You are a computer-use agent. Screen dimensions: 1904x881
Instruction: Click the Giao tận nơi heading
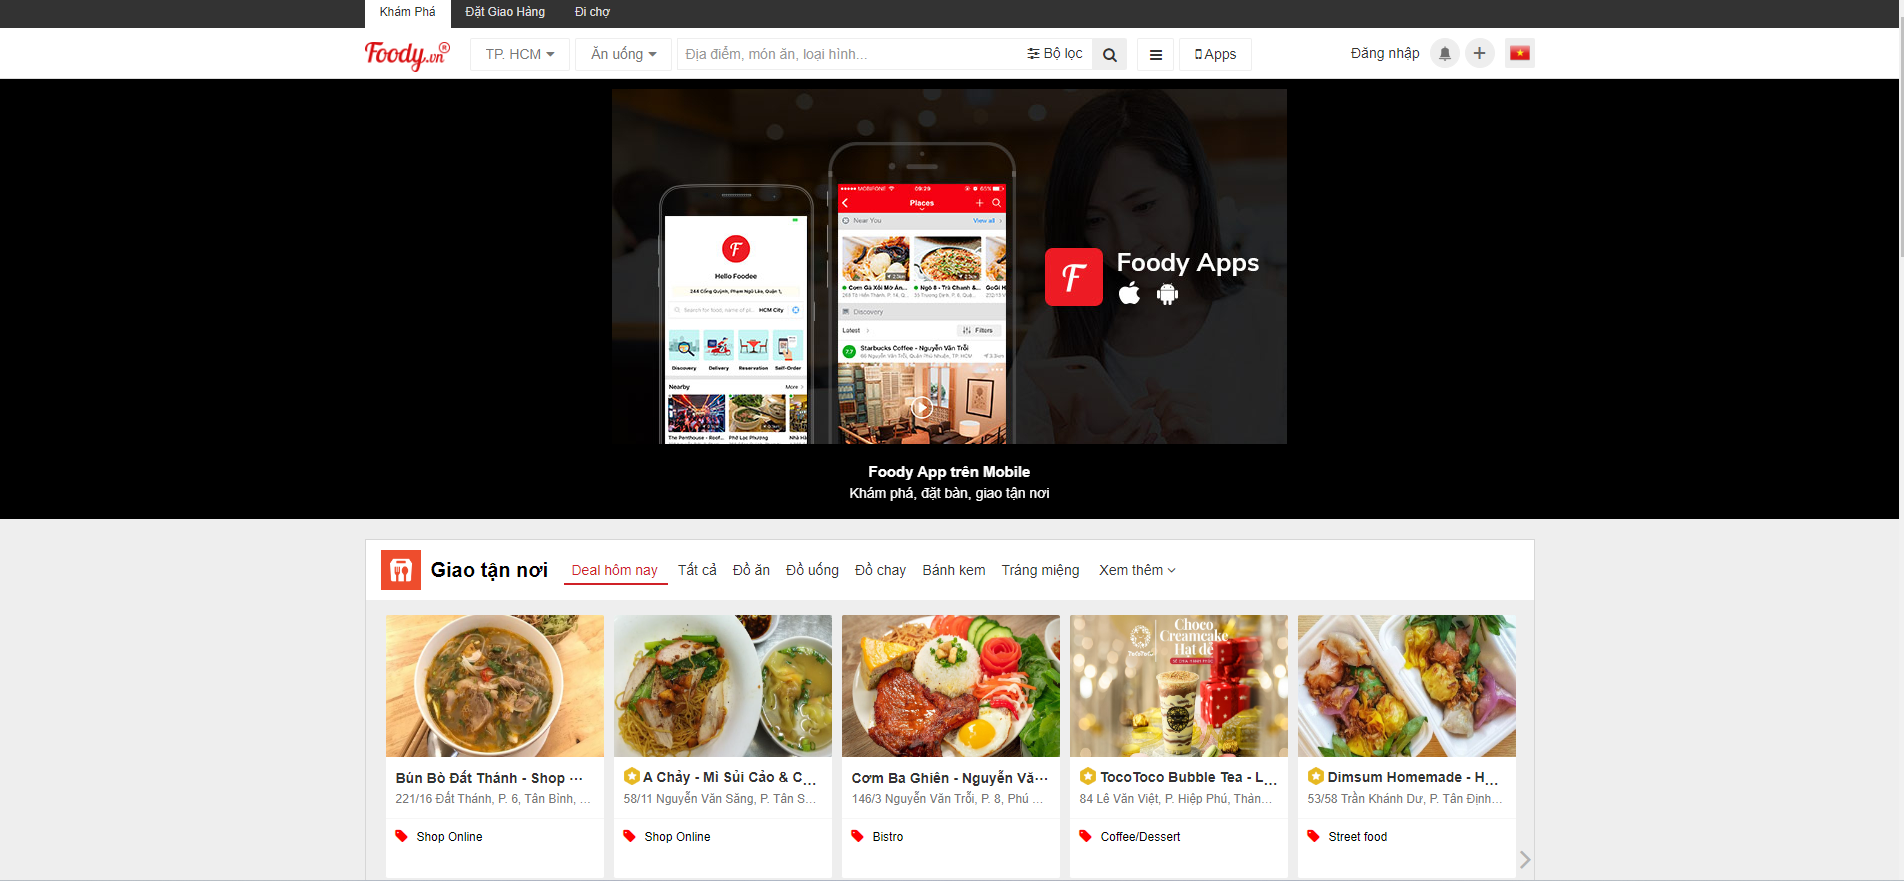point(489,570)
